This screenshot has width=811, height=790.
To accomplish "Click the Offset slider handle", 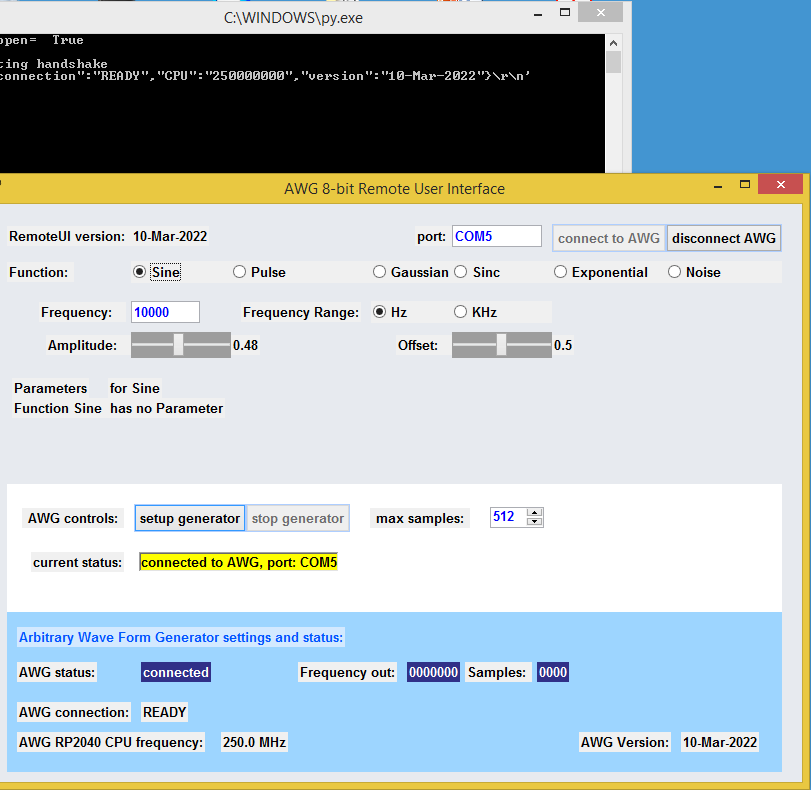I will (x=501, y=345).
